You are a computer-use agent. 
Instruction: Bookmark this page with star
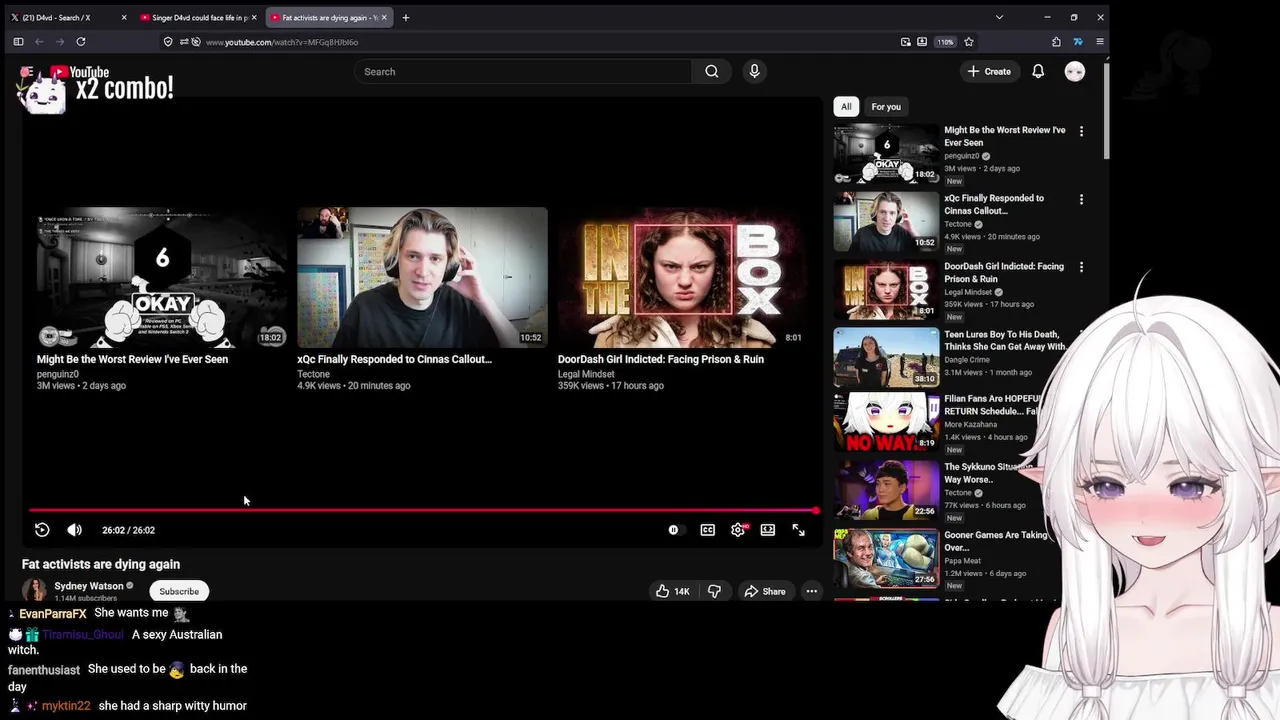click(969, 42)
